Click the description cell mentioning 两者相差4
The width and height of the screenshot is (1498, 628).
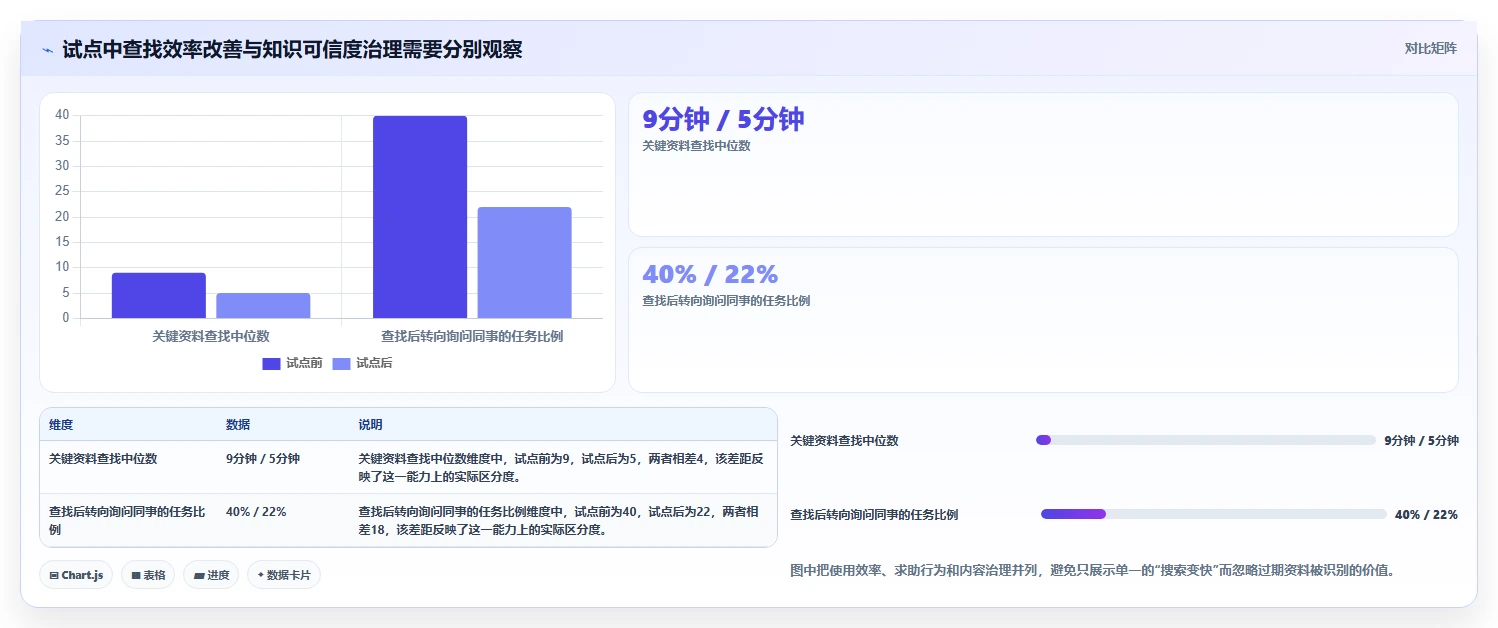(561, 467)
